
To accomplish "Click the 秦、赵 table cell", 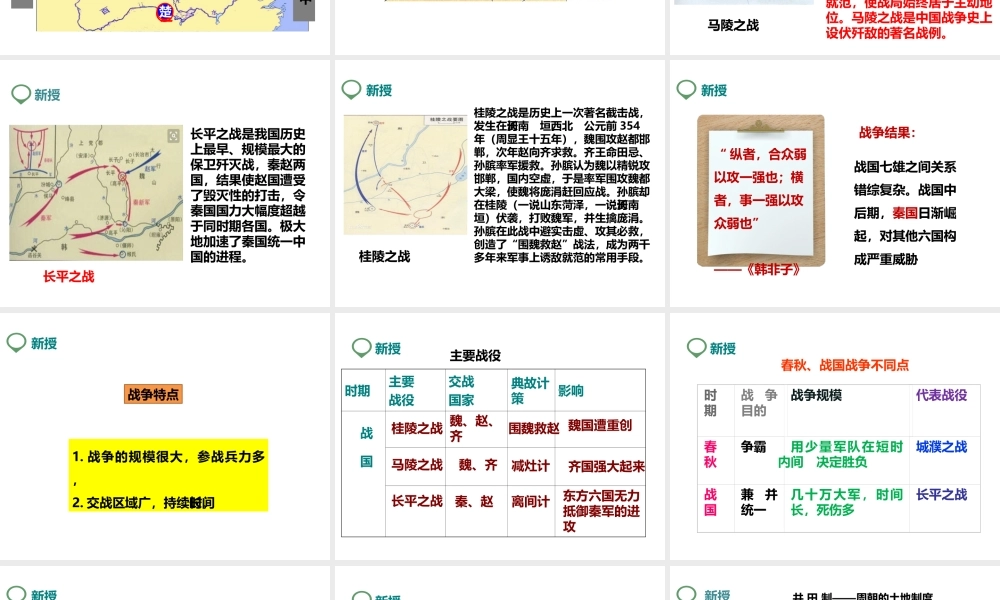I will [x=474, y=502].
